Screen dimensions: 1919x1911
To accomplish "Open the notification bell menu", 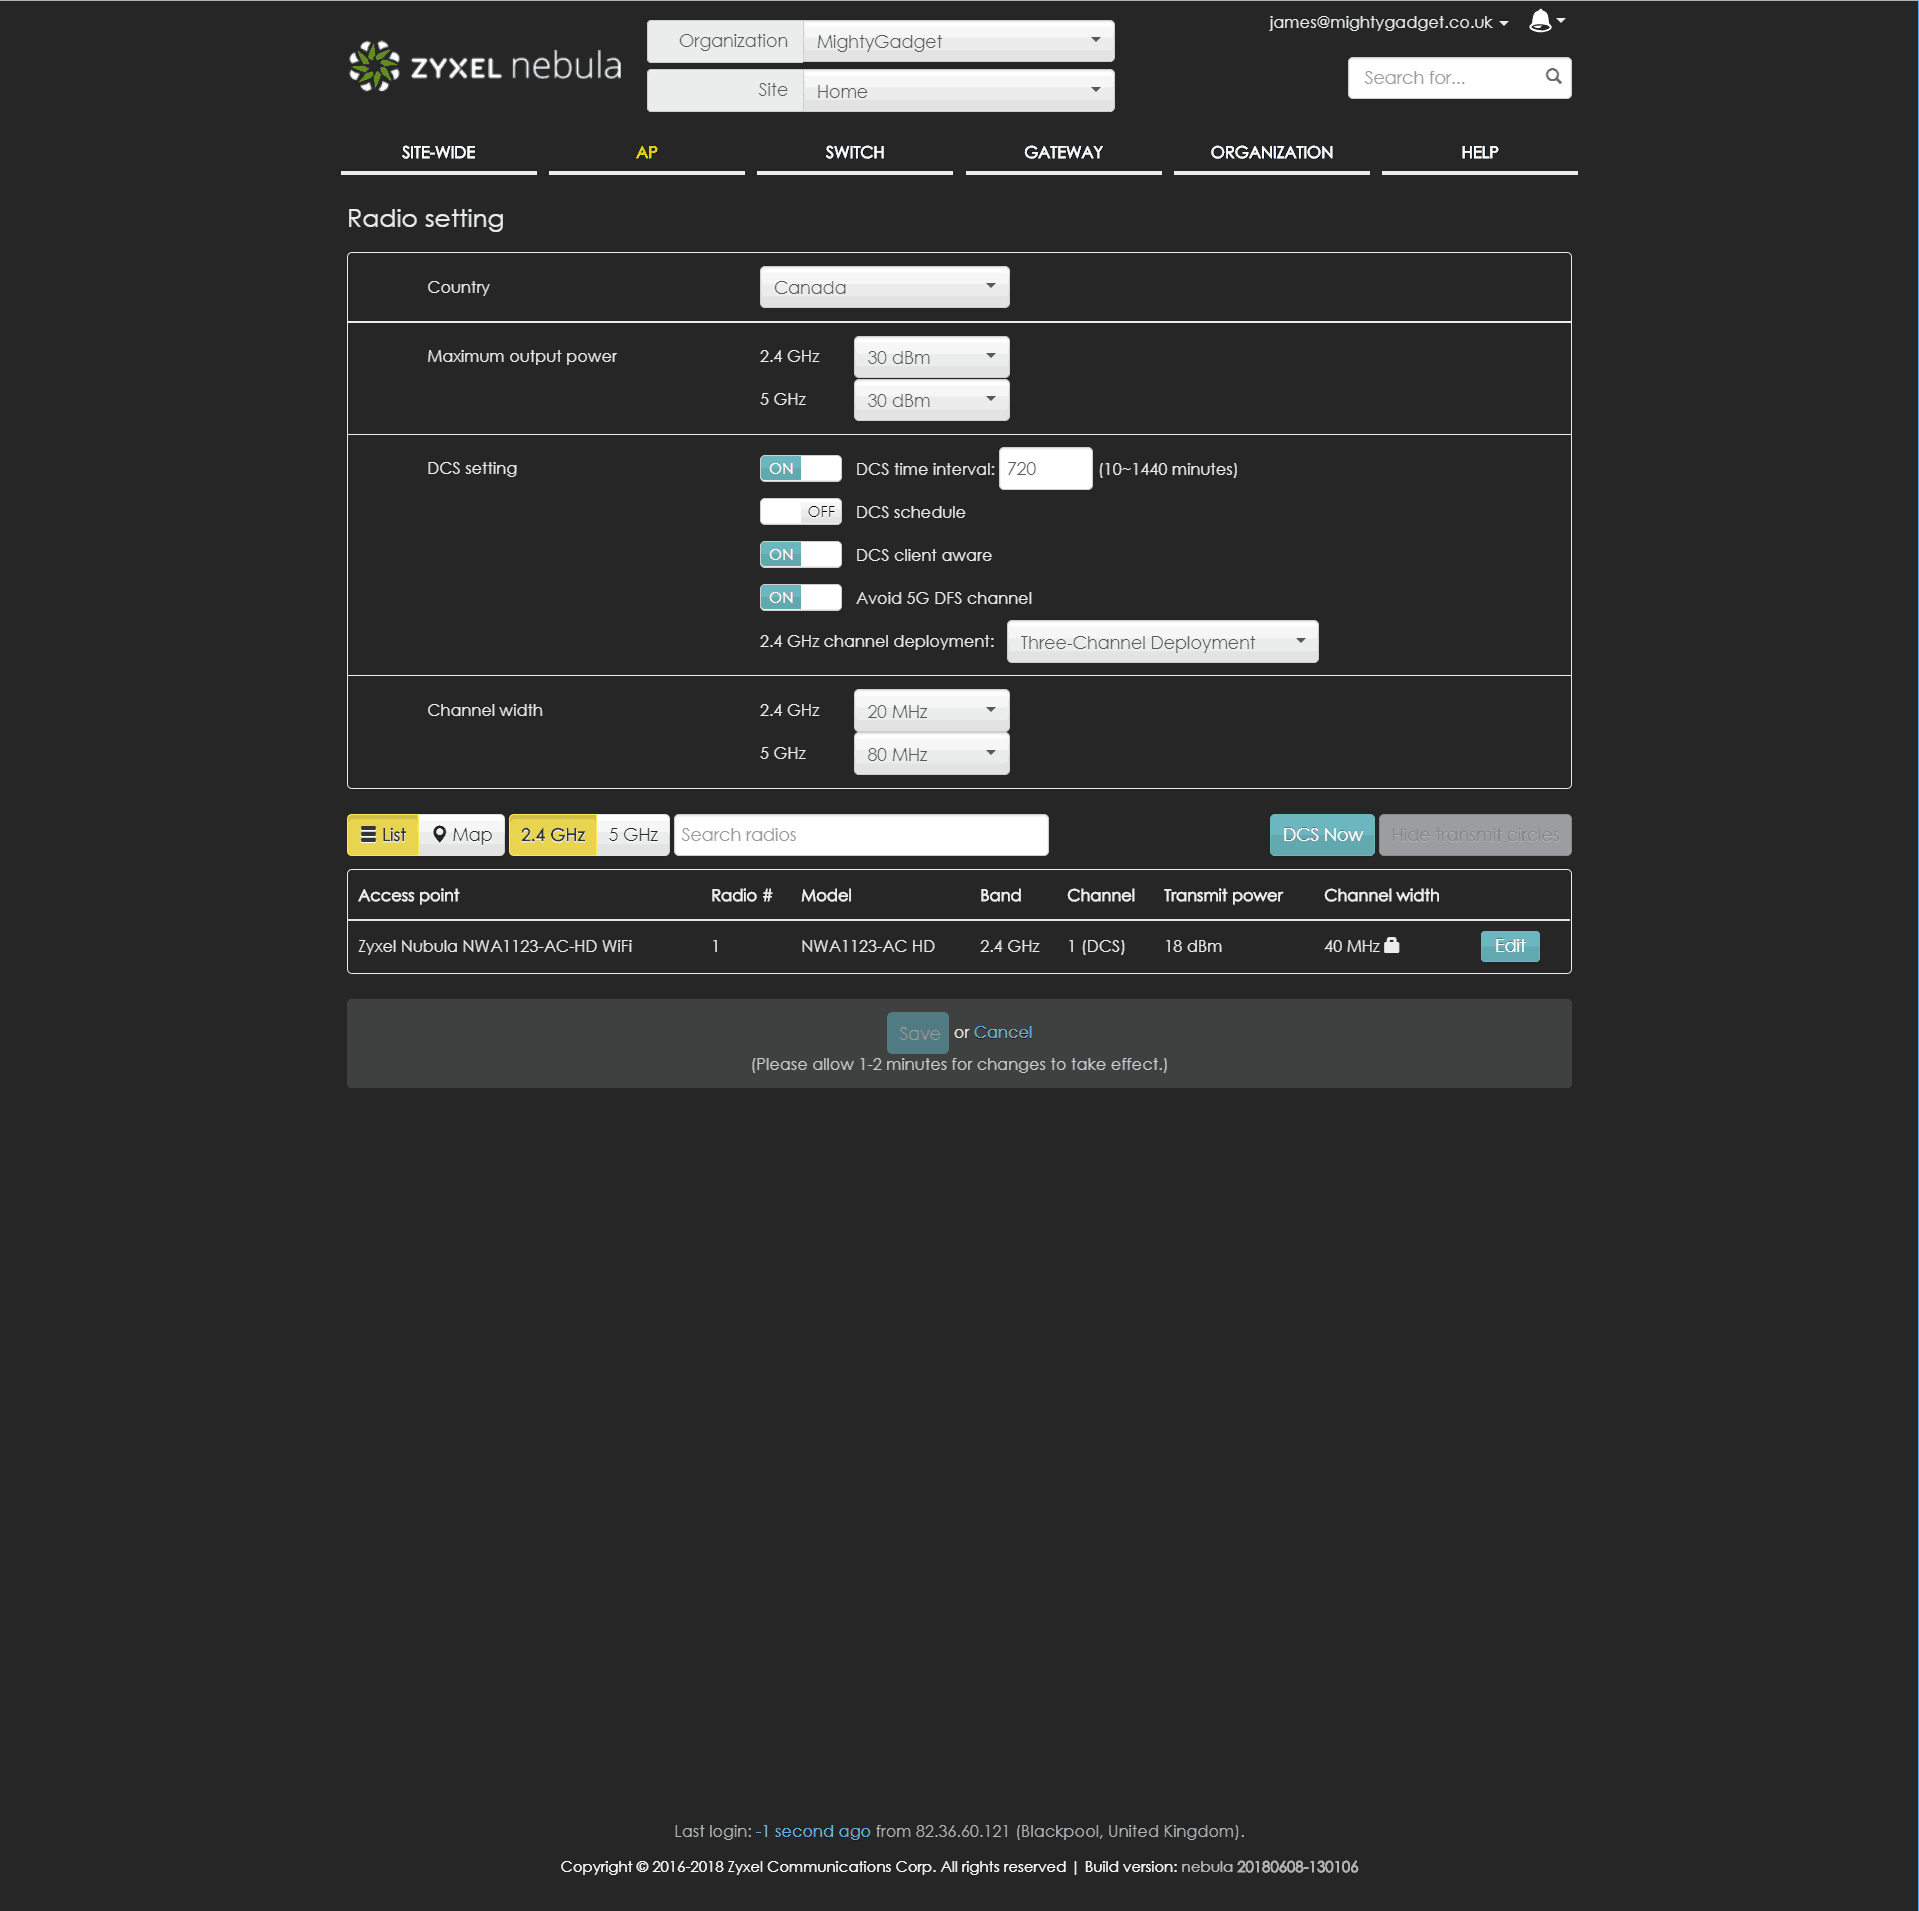I will [x=1545, y=21].
